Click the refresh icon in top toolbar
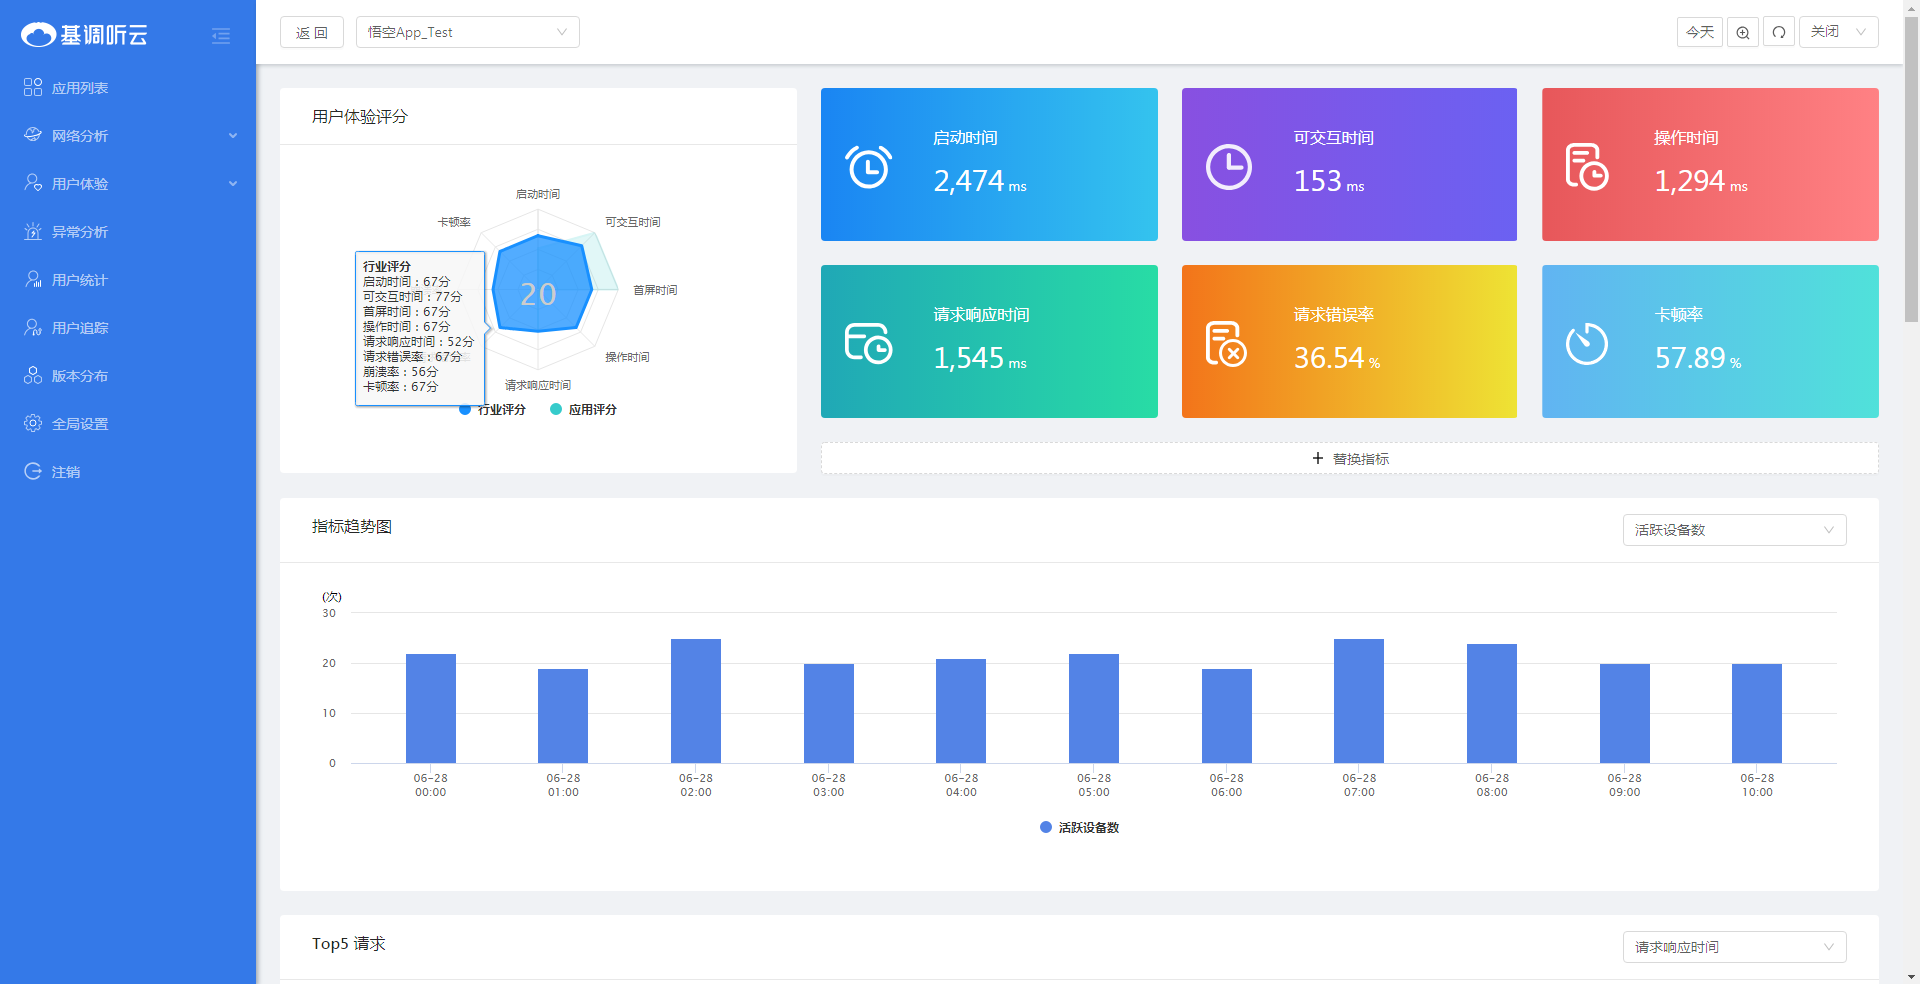 (1779, 32)
